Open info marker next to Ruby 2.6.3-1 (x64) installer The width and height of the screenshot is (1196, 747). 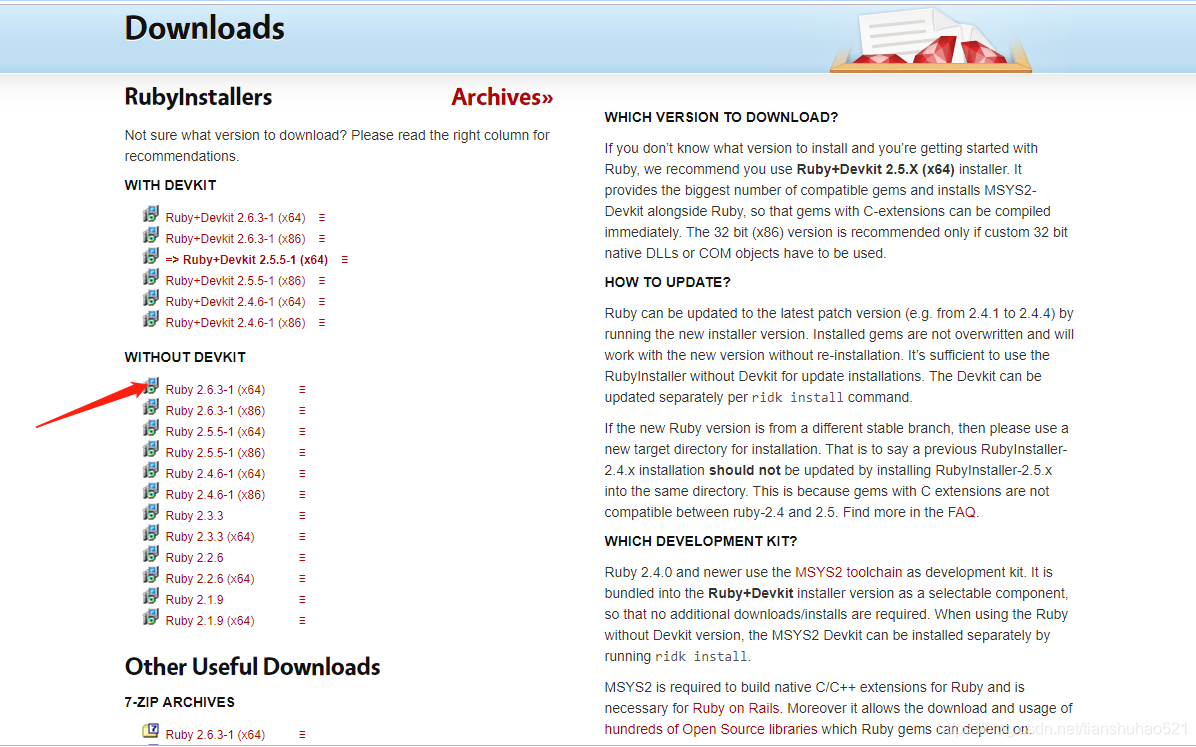[x=302, y=389]
